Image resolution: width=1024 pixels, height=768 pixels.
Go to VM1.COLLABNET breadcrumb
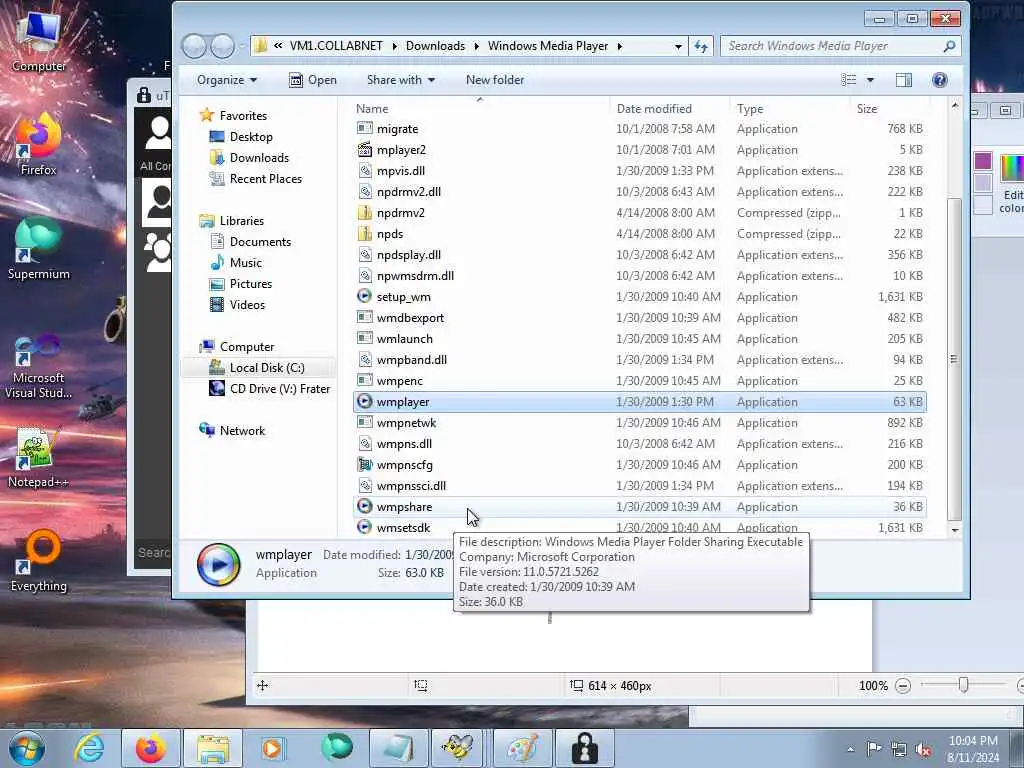(x=336, y=46)
